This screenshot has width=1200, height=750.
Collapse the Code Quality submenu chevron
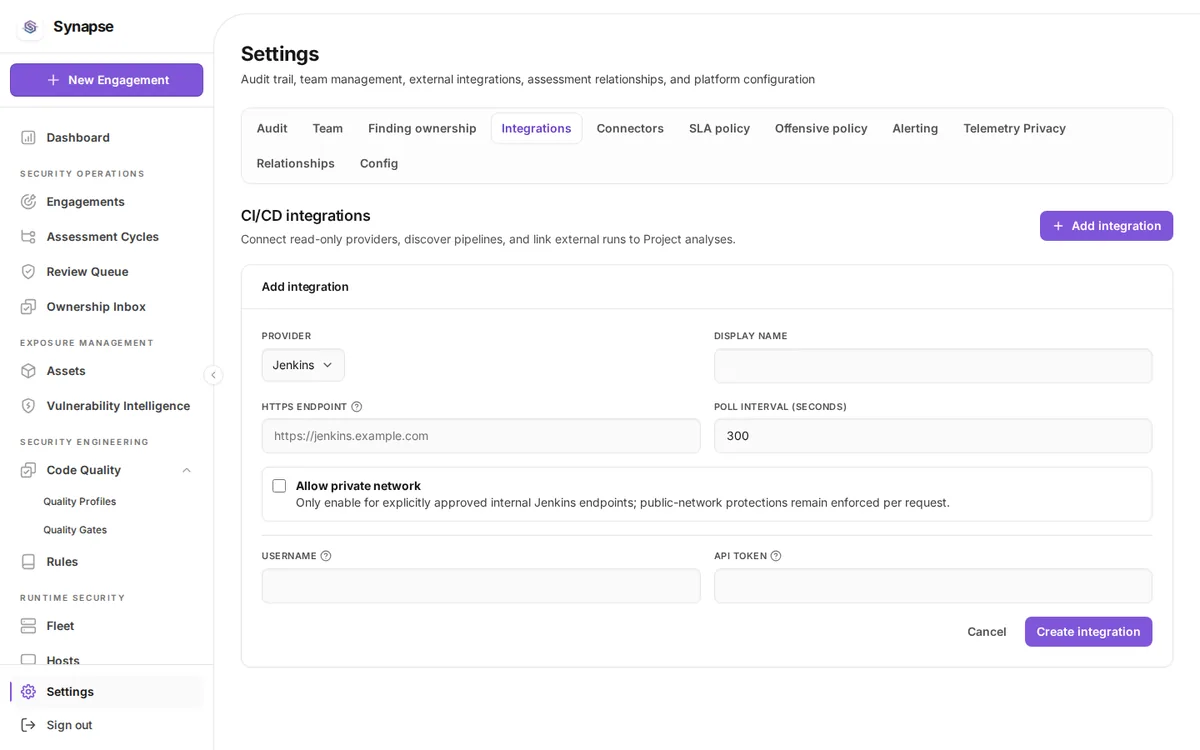(x=186, y=470)
